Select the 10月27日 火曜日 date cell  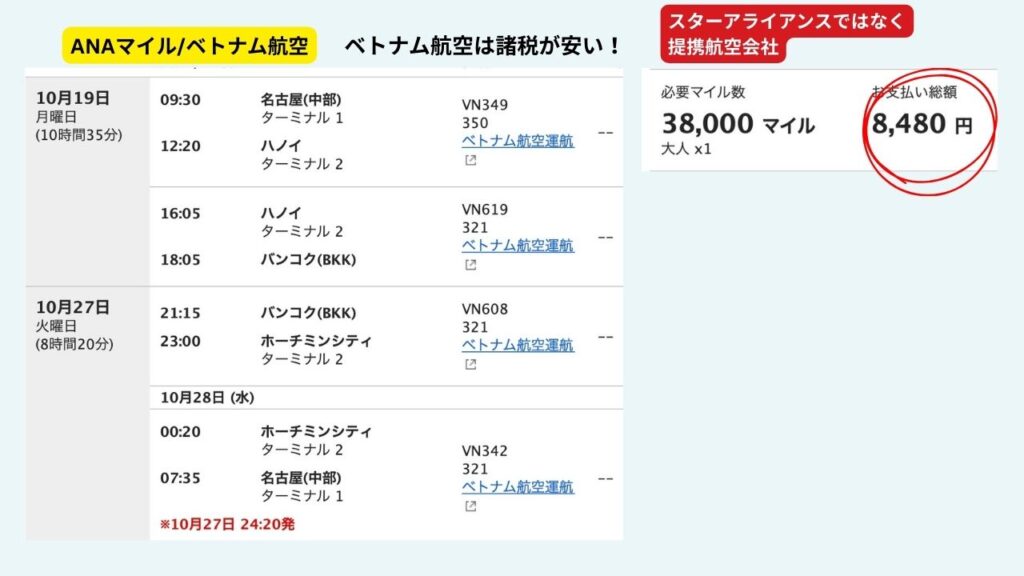pos(86,325)
